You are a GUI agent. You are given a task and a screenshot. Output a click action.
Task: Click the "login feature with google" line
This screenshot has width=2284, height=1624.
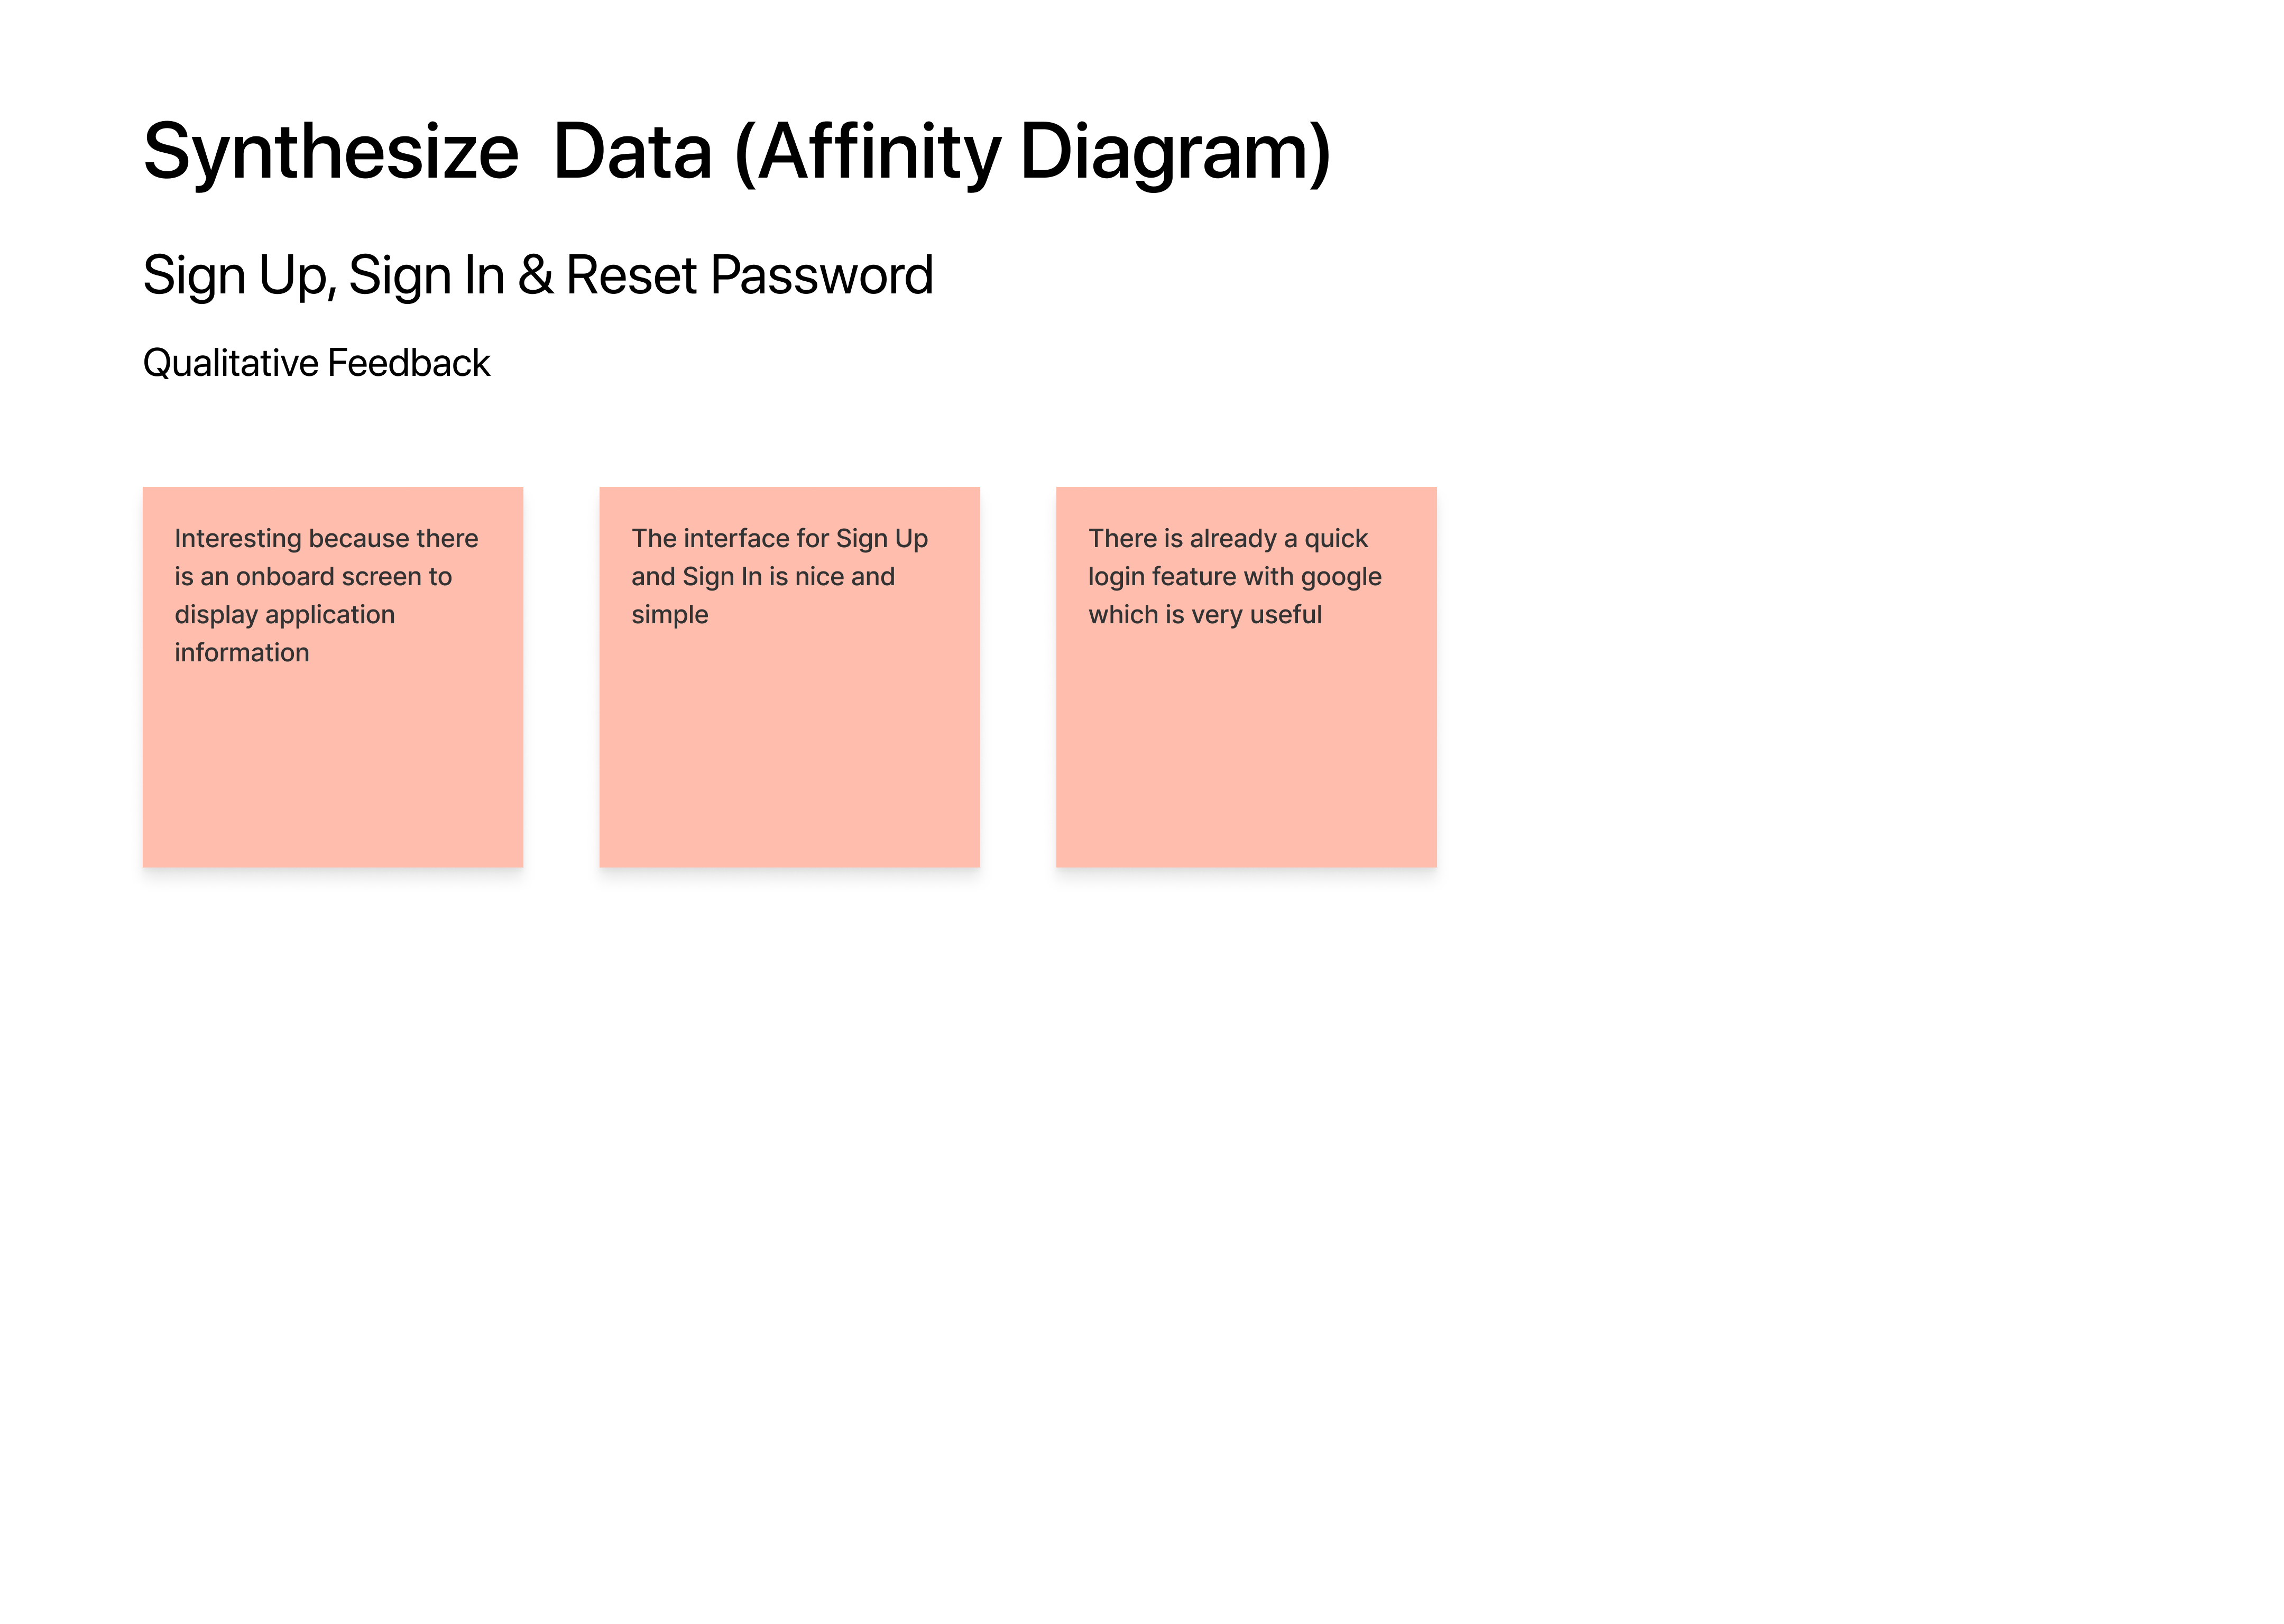coord(1235,577)
